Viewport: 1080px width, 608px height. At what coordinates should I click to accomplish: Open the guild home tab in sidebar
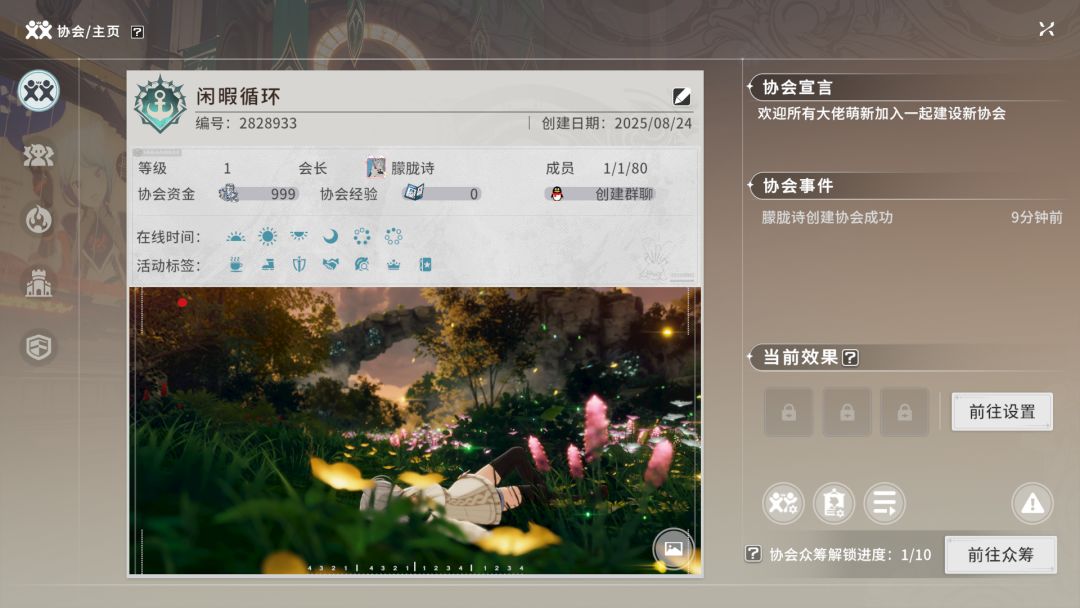(x=39, y=91)
